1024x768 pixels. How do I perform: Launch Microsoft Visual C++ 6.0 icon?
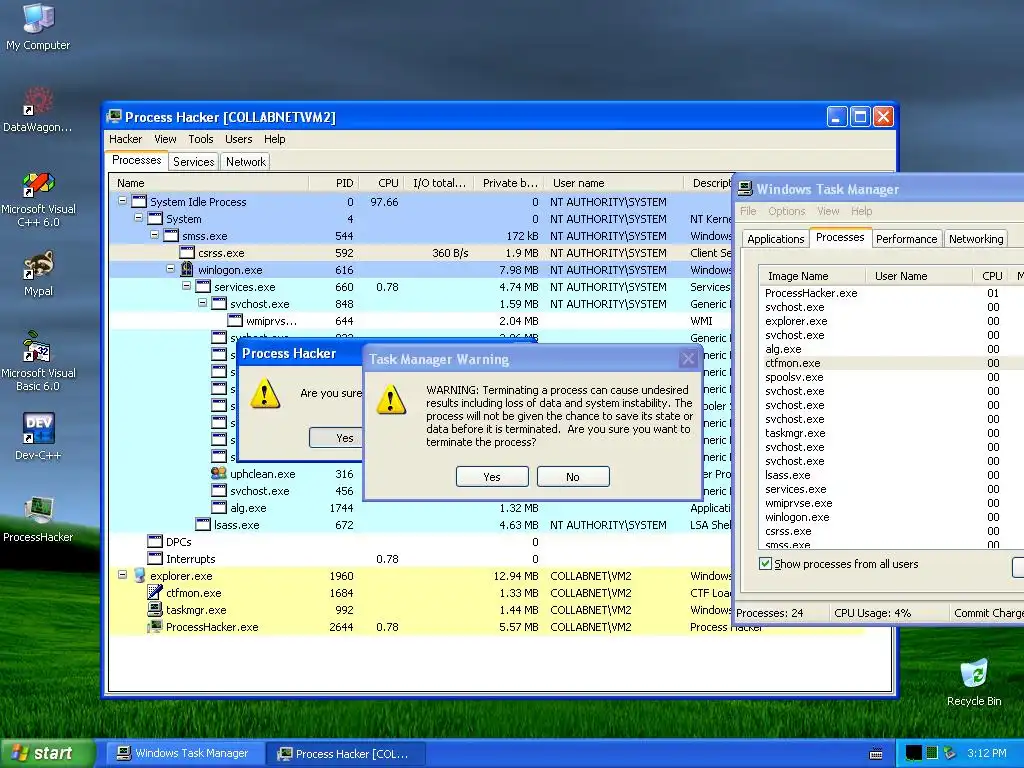[x=38, y=184]
